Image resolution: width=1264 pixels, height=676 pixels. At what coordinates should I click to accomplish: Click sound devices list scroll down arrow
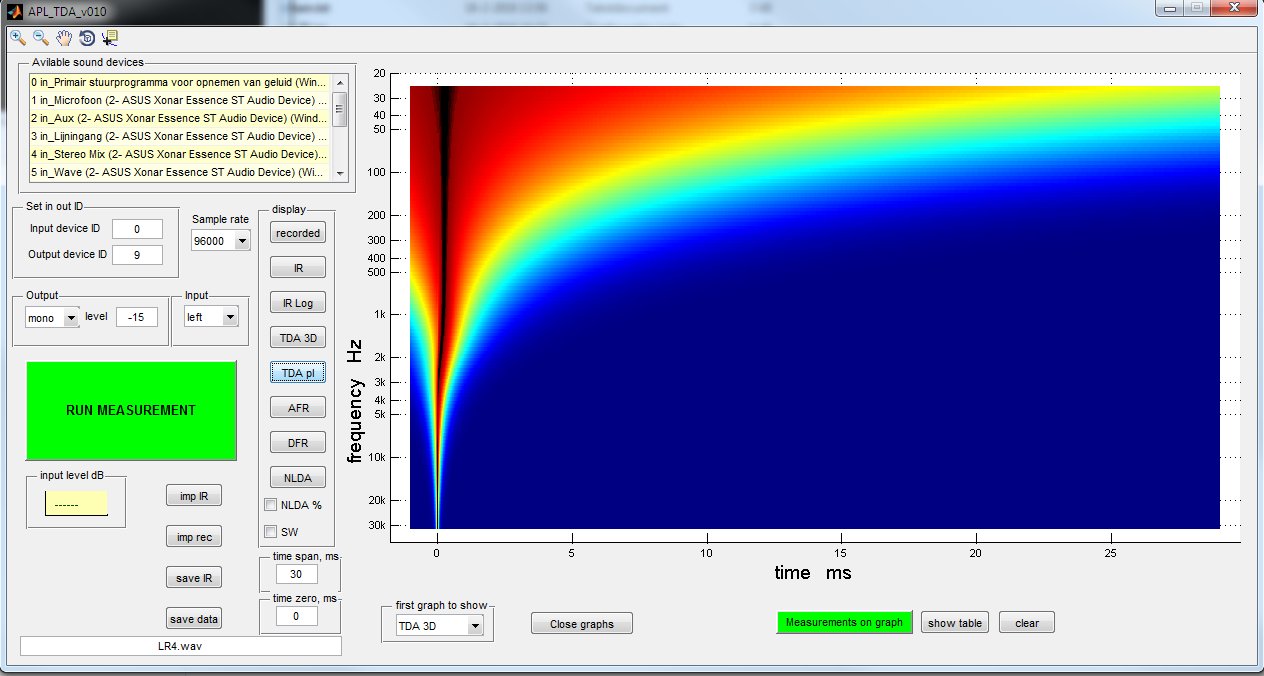click(340, 173)
